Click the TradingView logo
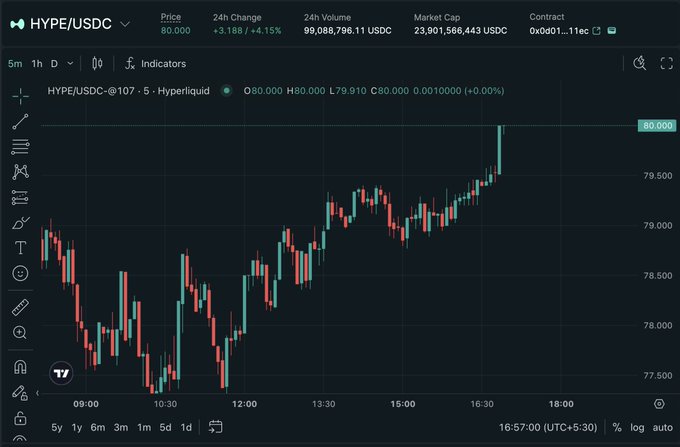This screenshot has height=447, width=680. click(x=61, y=373)
